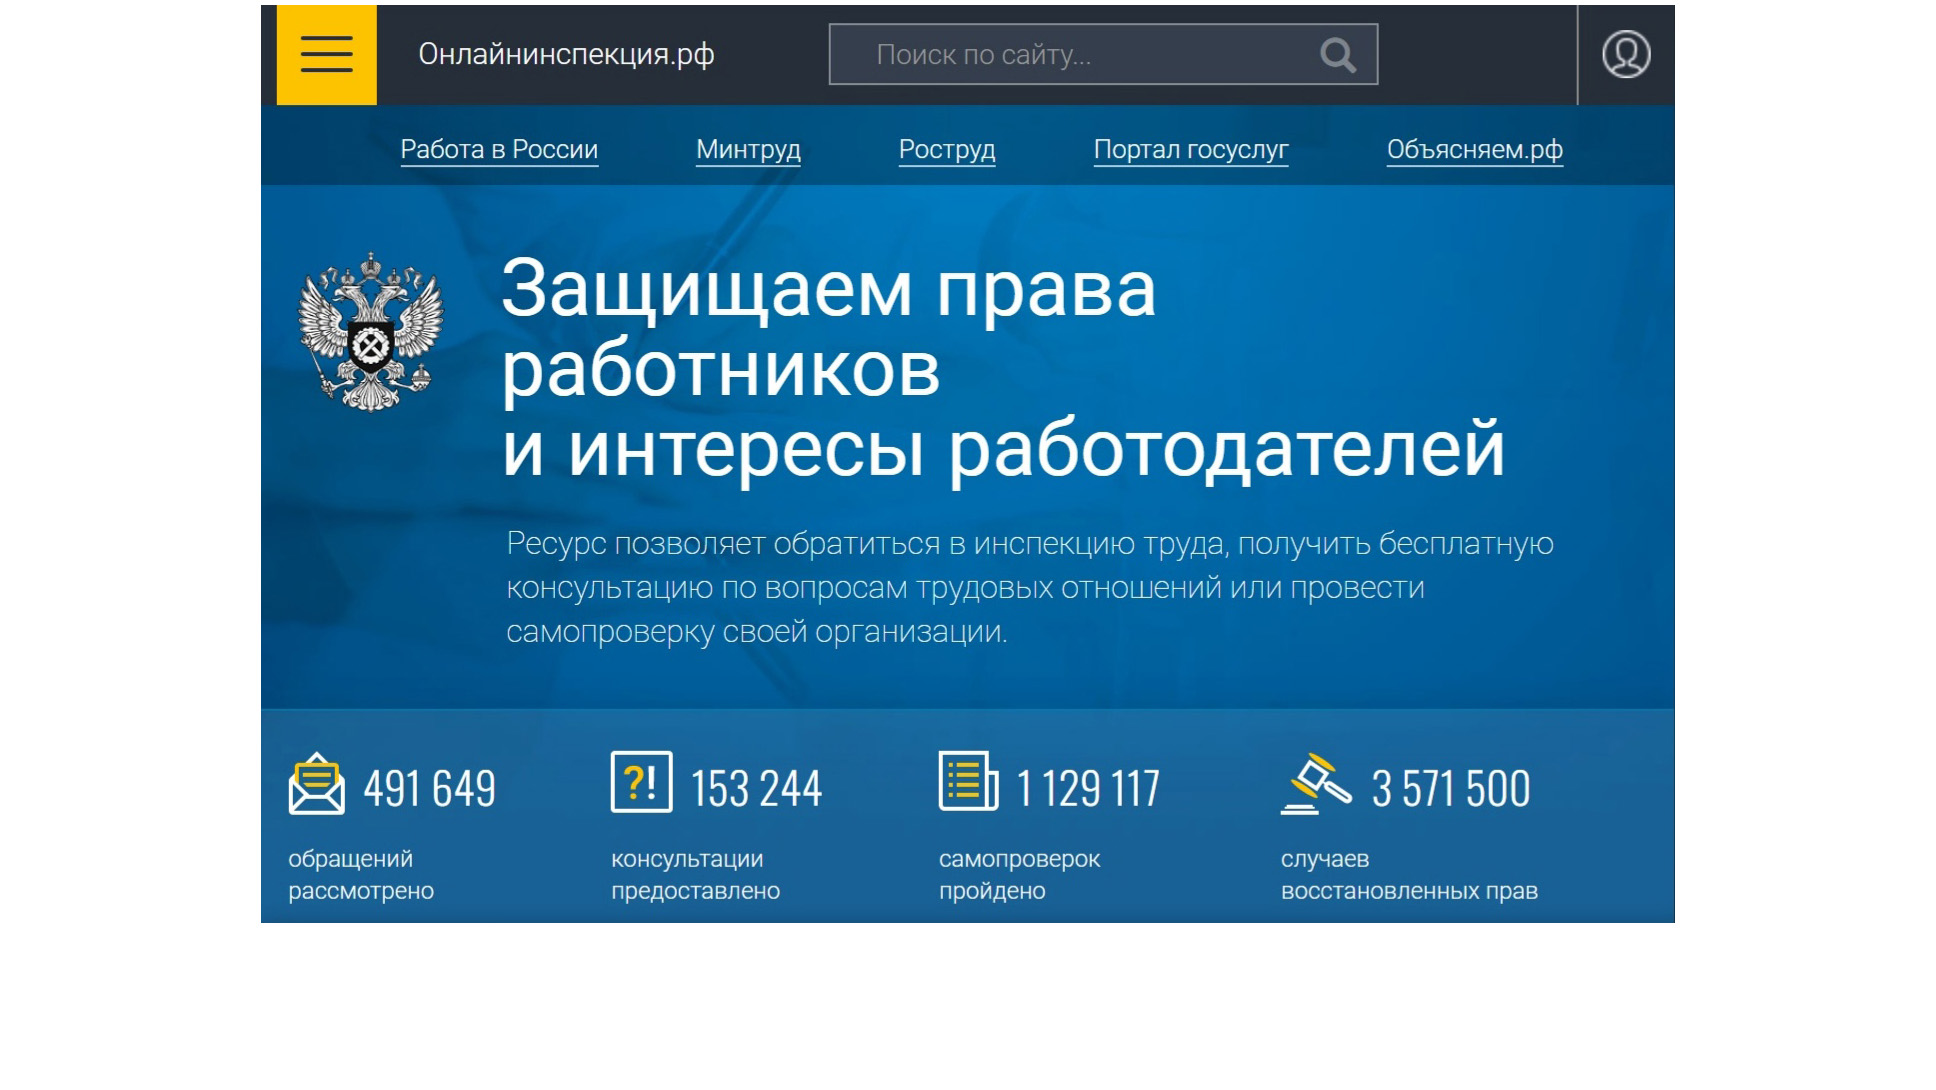This screenshot has width=1936, height=1090.
Task: Open the 'Минтруд' link
Action: pyautogui.click(x=748, y=150)
